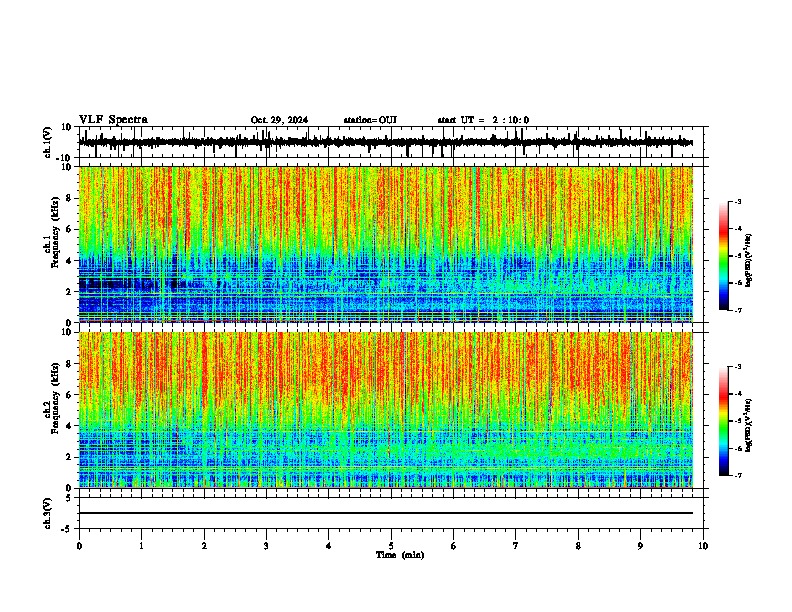This screenshot has width=792, height=612.
Task: Click the ch.1 color bar "log(PSD)" label
Action: (x=748, y=261)
